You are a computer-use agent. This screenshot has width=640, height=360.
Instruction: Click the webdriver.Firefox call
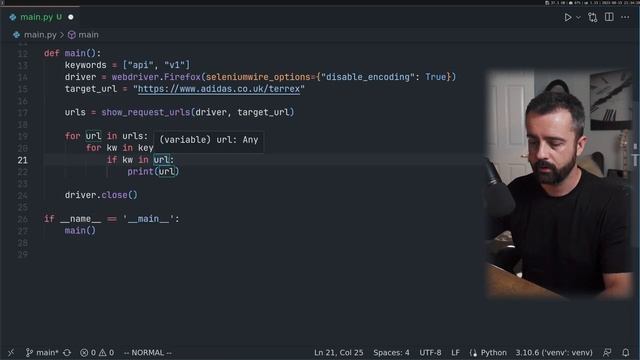(156, 77)
